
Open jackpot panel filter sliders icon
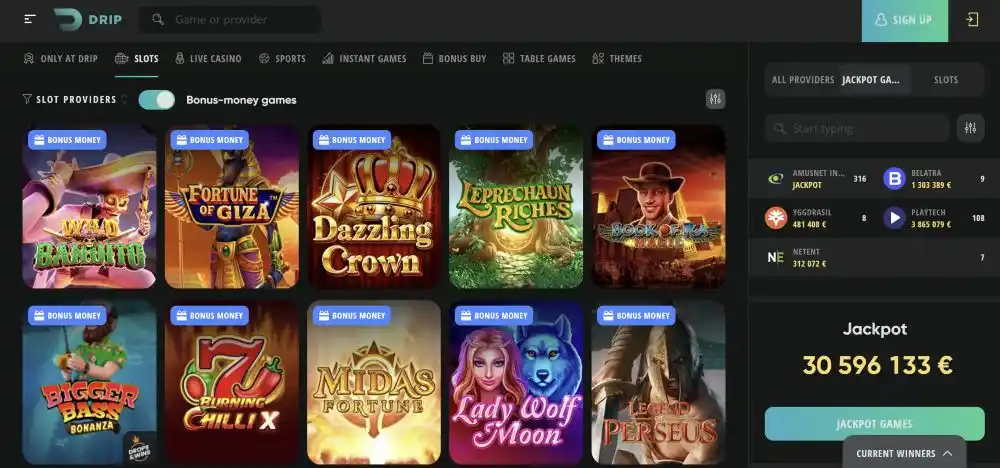(970, 128)
